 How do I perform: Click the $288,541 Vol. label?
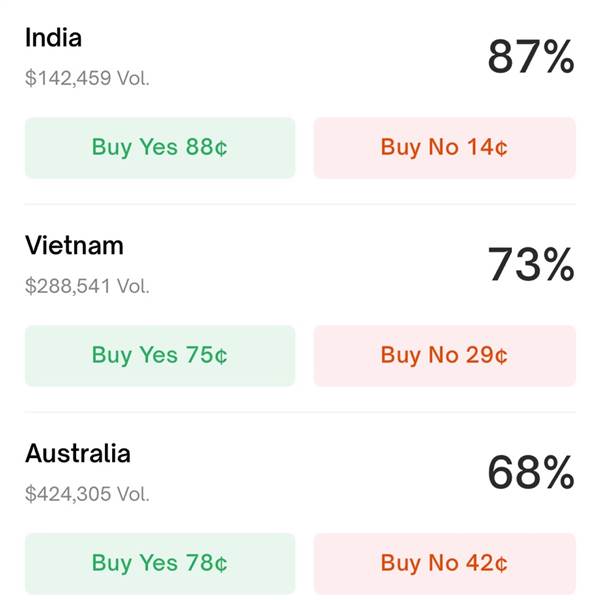pos(87,286)
